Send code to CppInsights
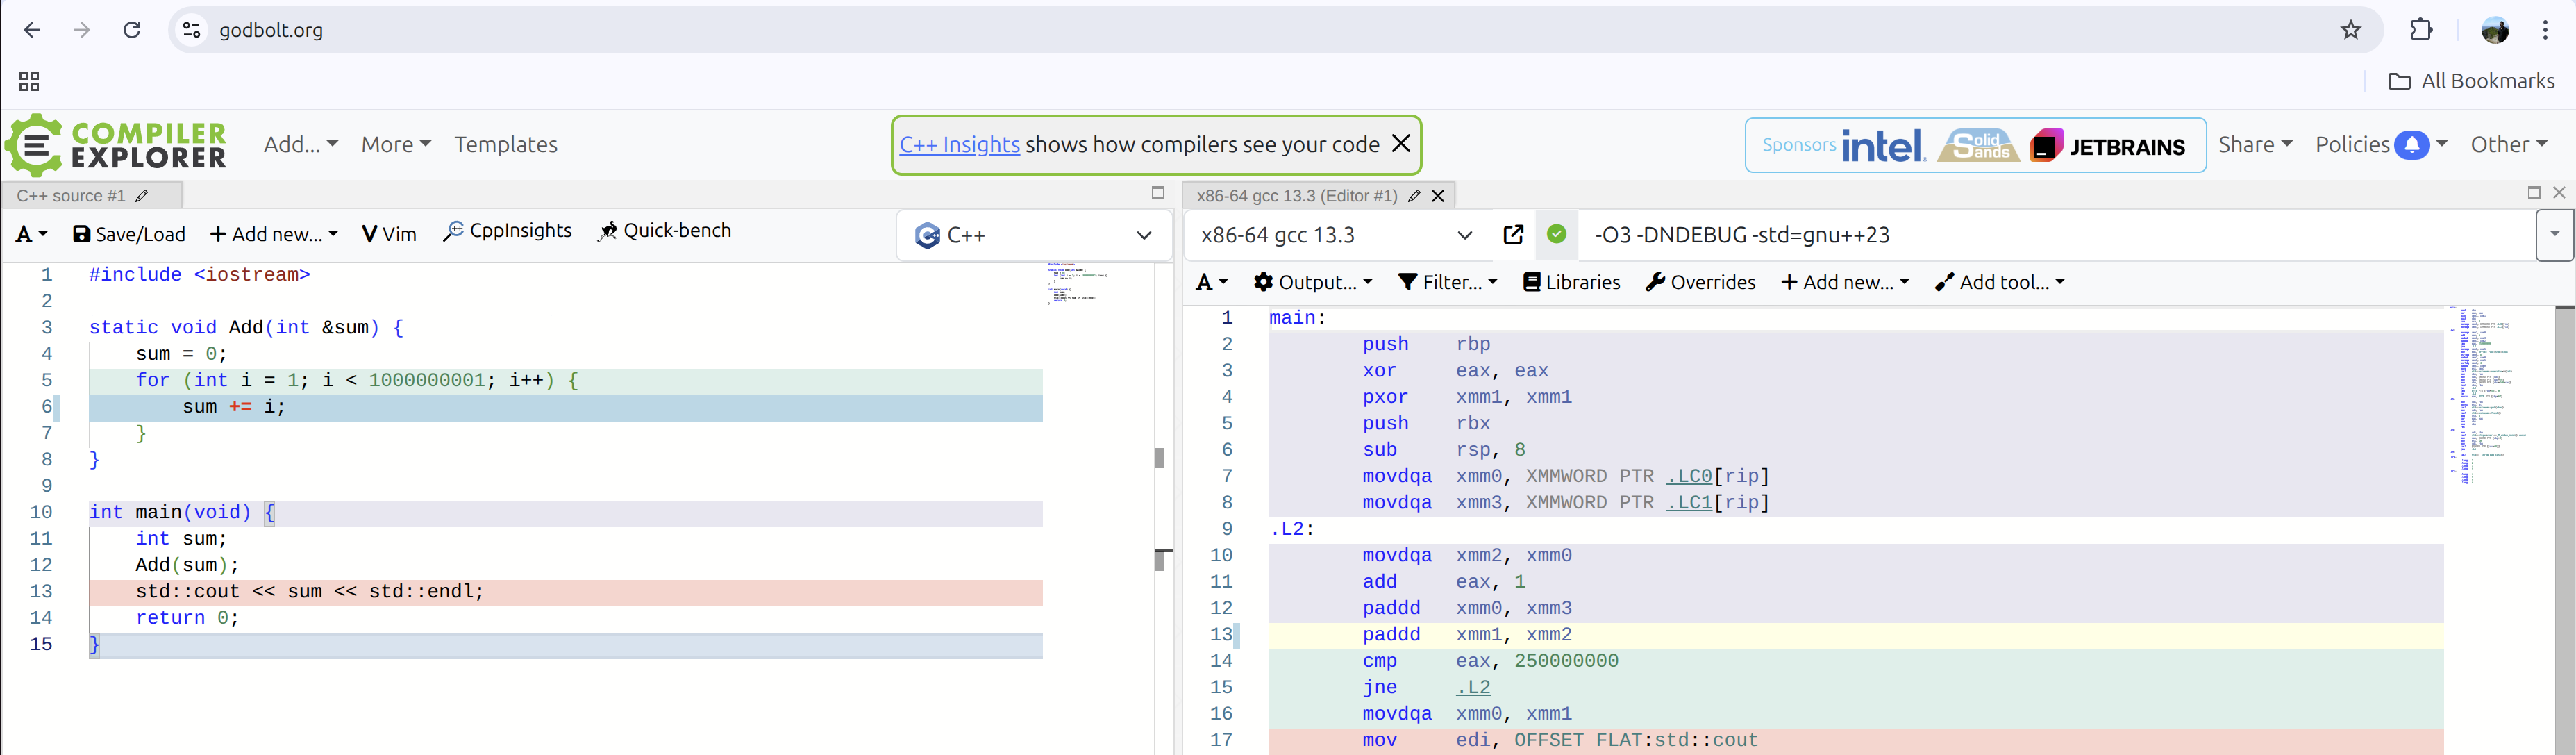The width and height of the screenshot is (2576, 755). (x=507, y=230)
